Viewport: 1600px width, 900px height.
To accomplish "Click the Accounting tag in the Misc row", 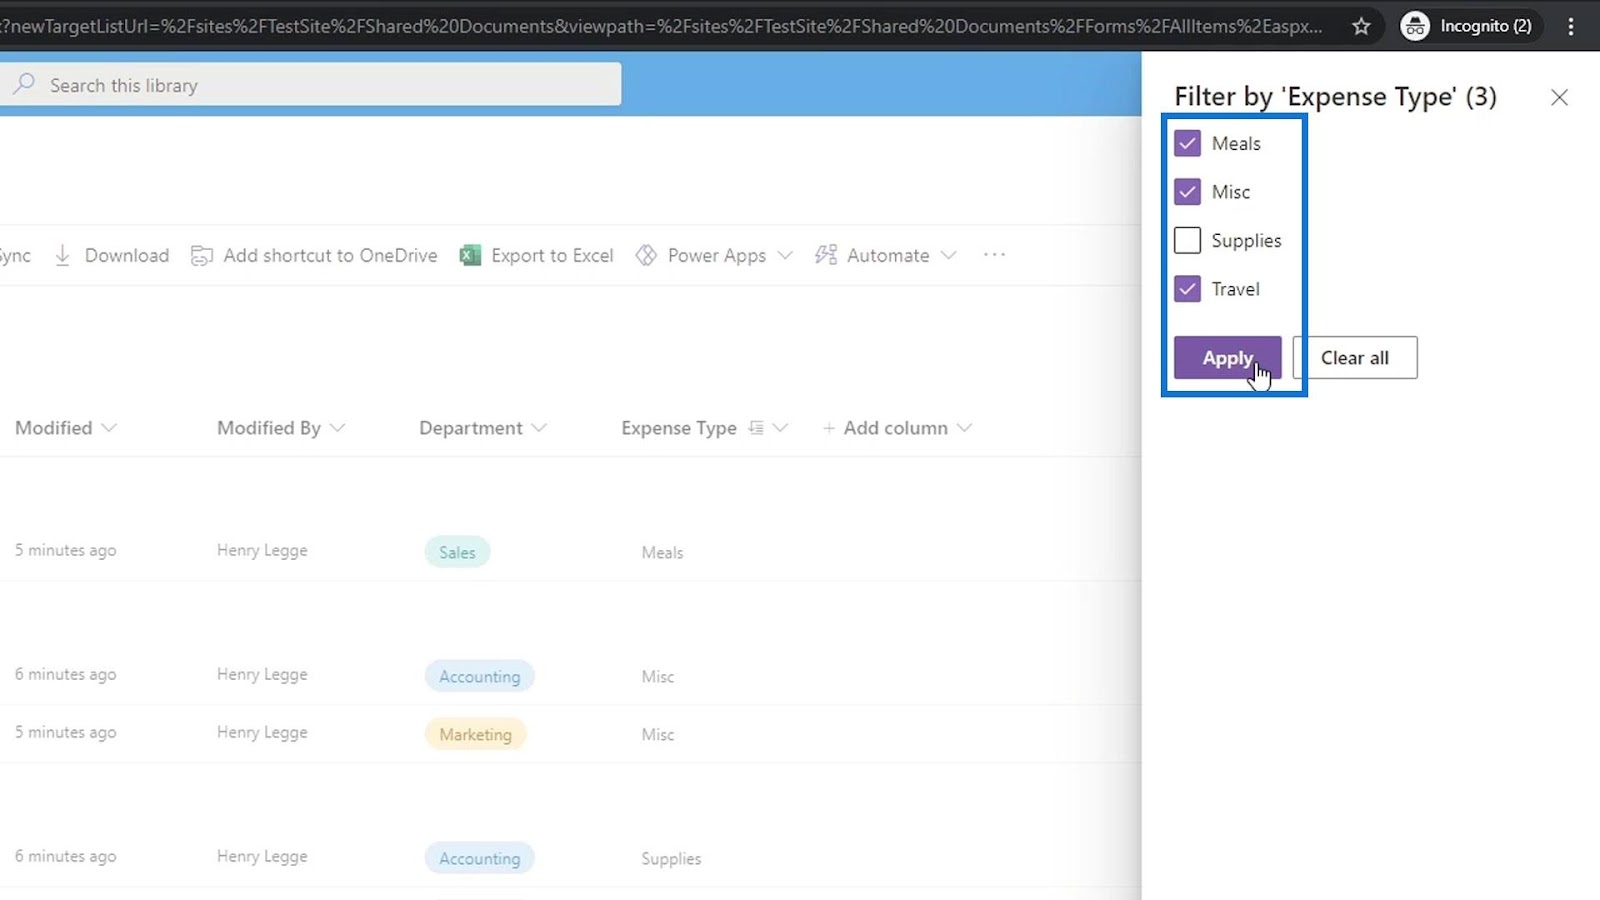I will point(479,676).
